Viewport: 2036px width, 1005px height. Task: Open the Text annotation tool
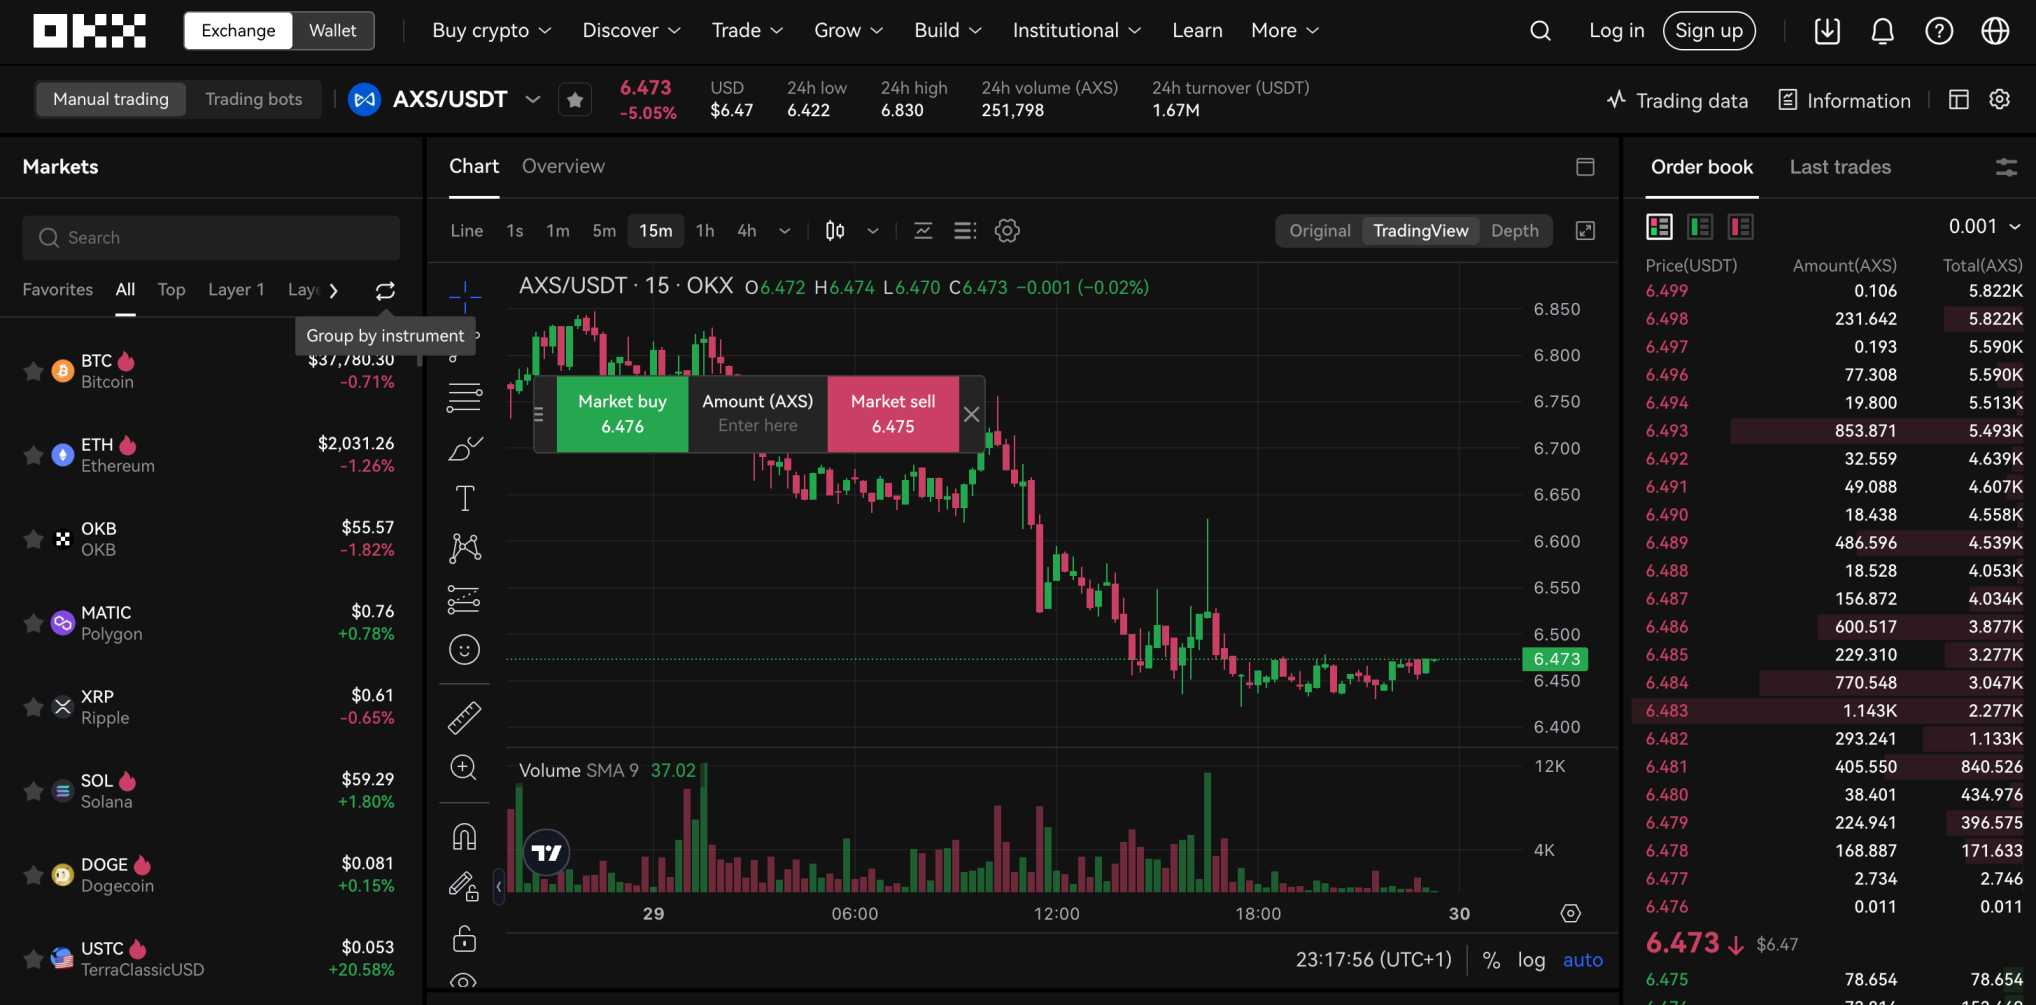pyautogui.click(x=464, y=497)
